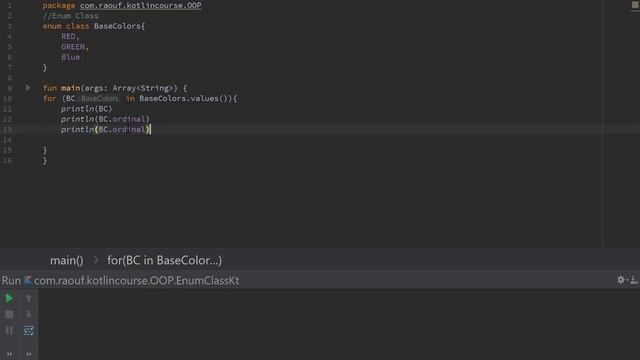Viewport: 640px width, 360px height.
Task: Click the main function name
Action: click(x=71, y=88)
